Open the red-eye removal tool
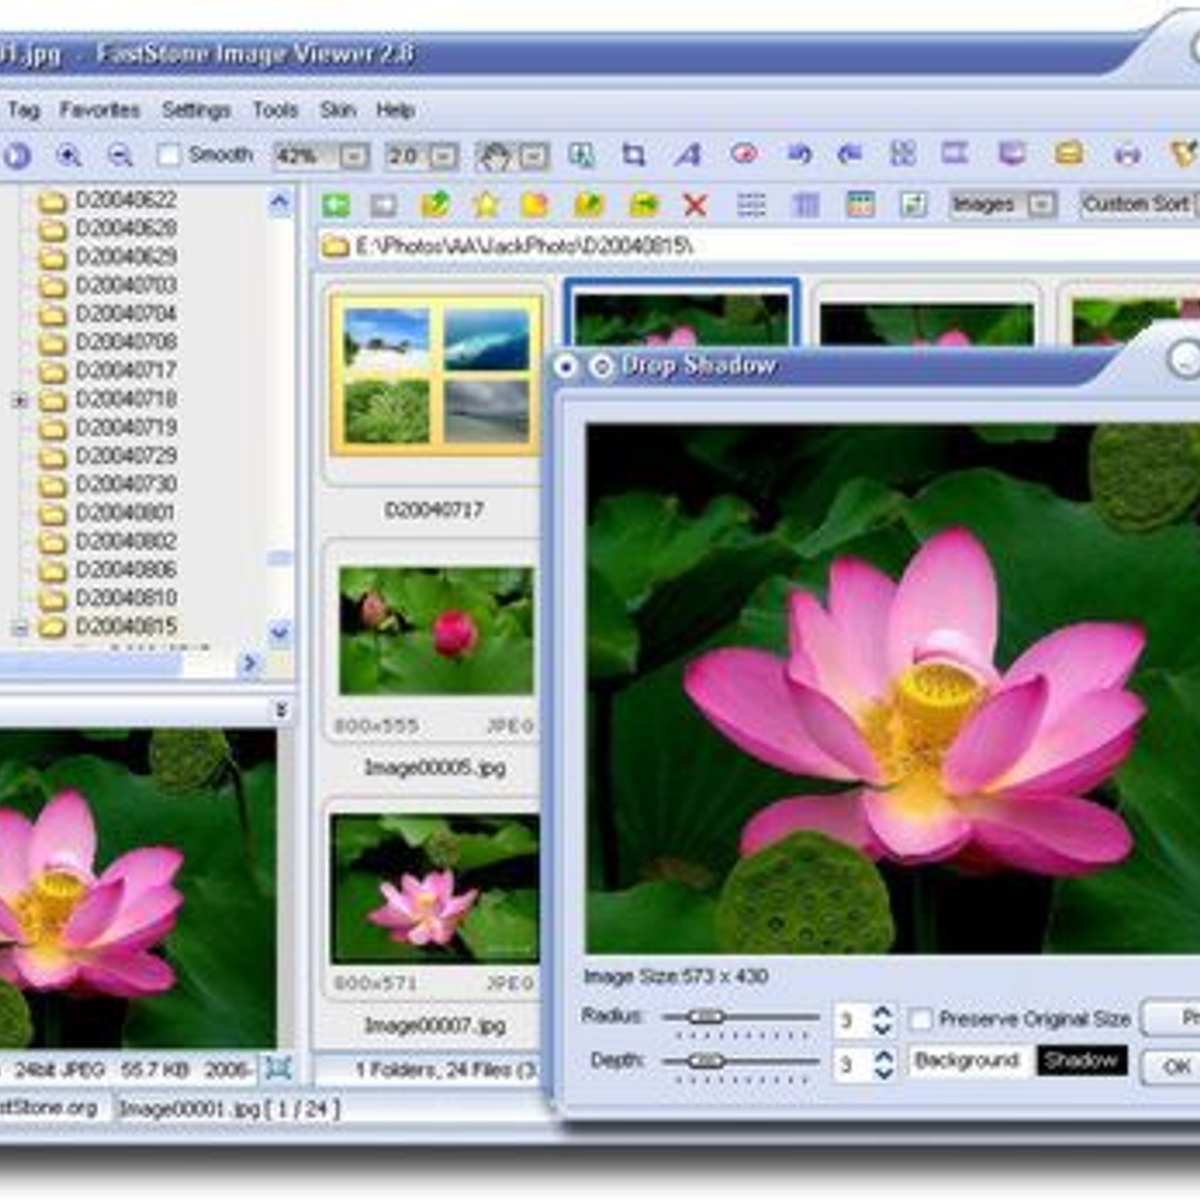This screenshot has width=1200, height=1200. [743, 154]
